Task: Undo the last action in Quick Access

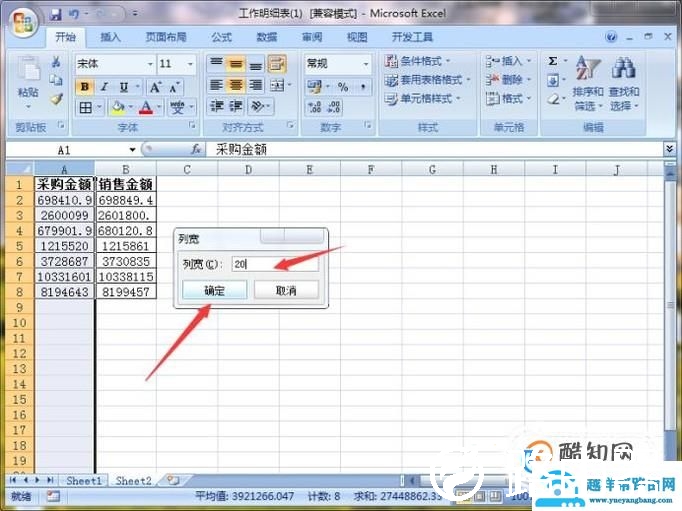Action: tap(74, 14)
